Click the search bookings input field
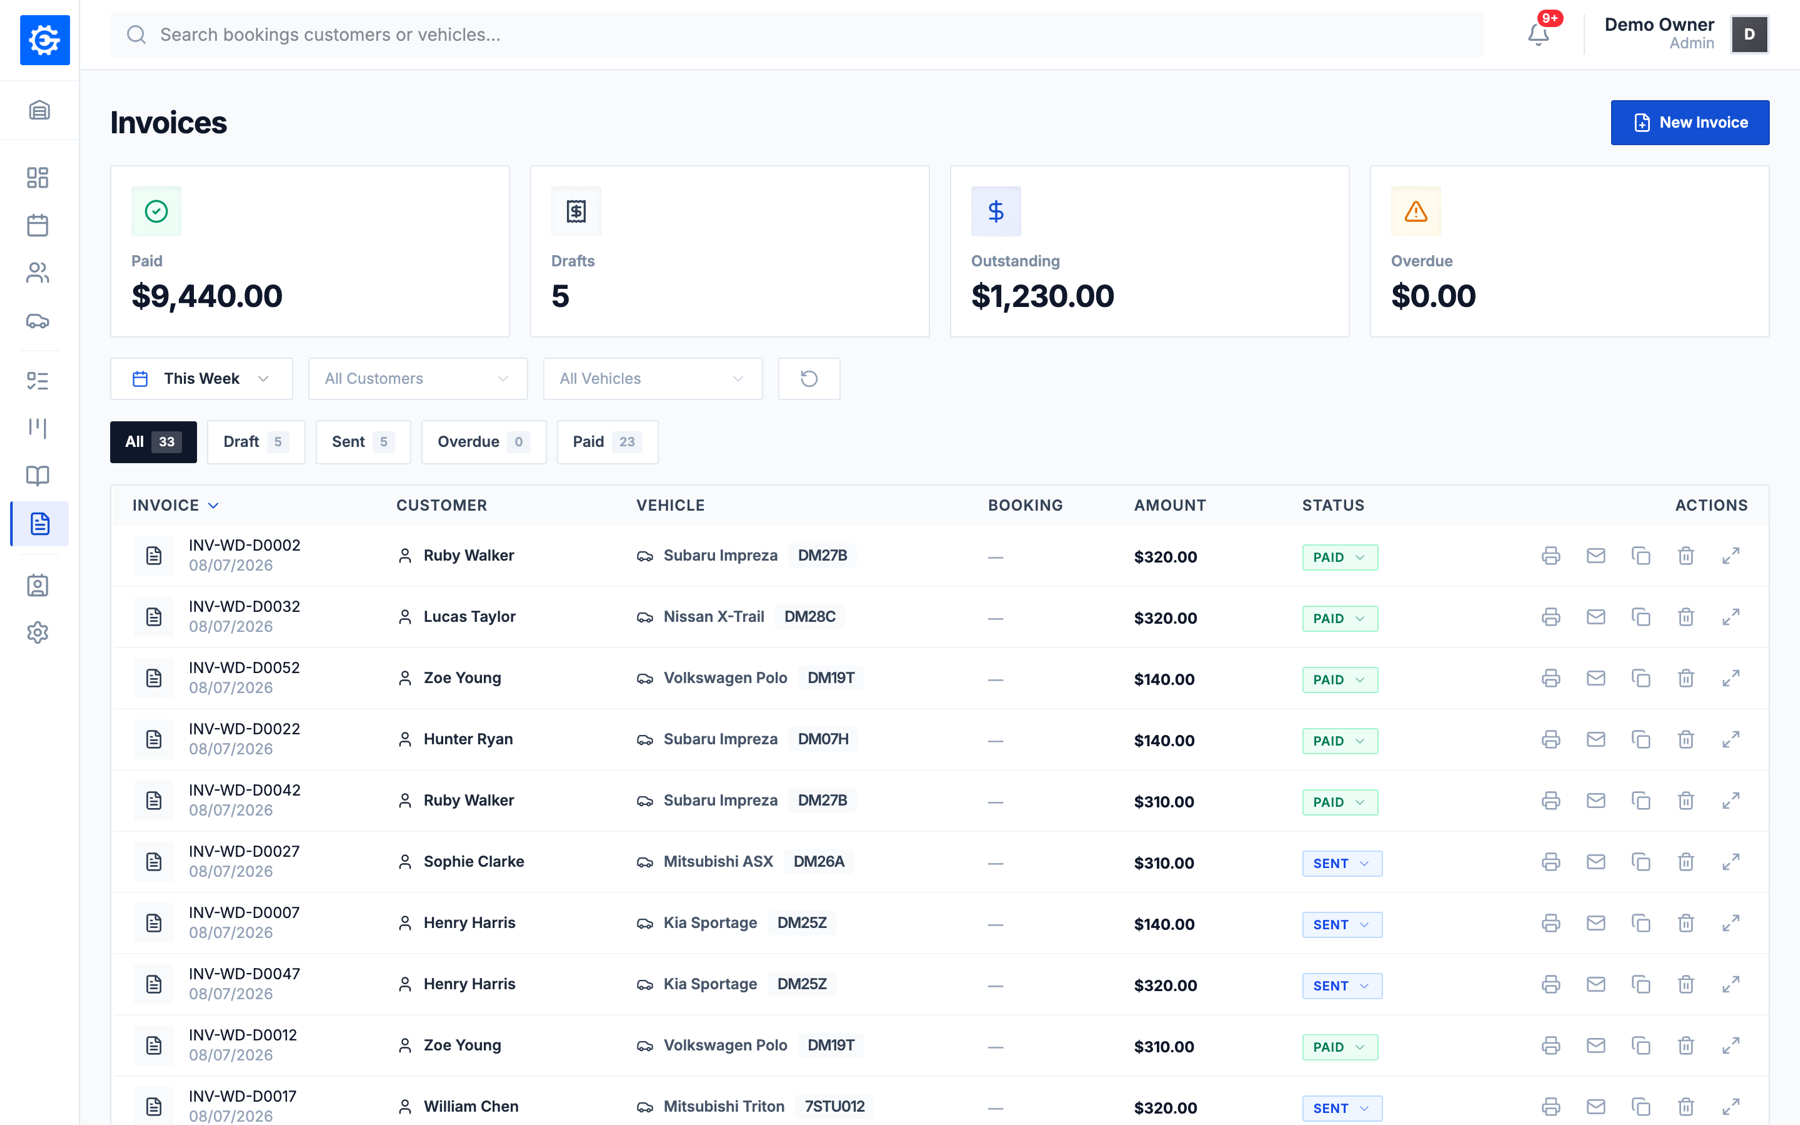Viewport: 1800px width, 1125px height. point(797,34)
